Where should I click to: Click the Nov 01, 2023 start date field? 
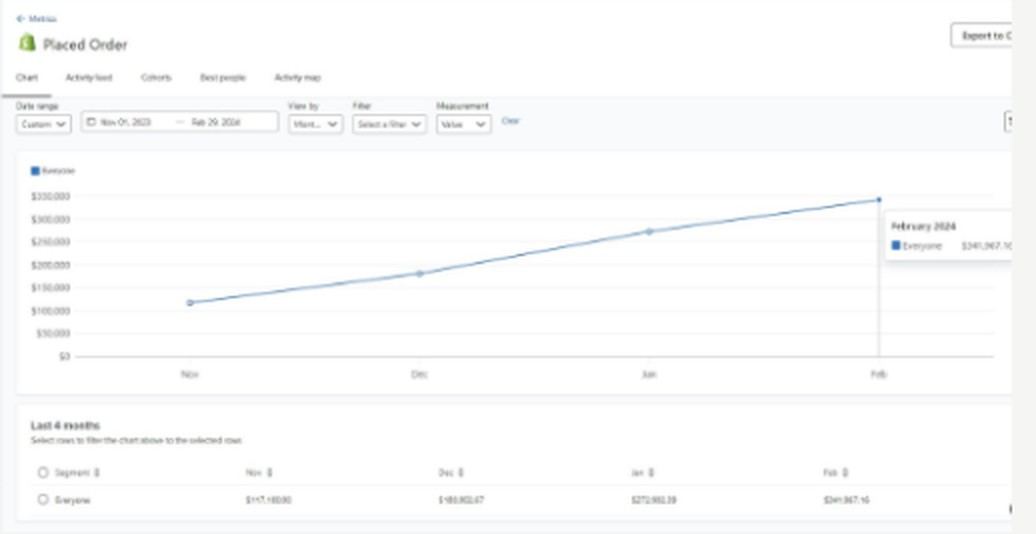(126, 122)
